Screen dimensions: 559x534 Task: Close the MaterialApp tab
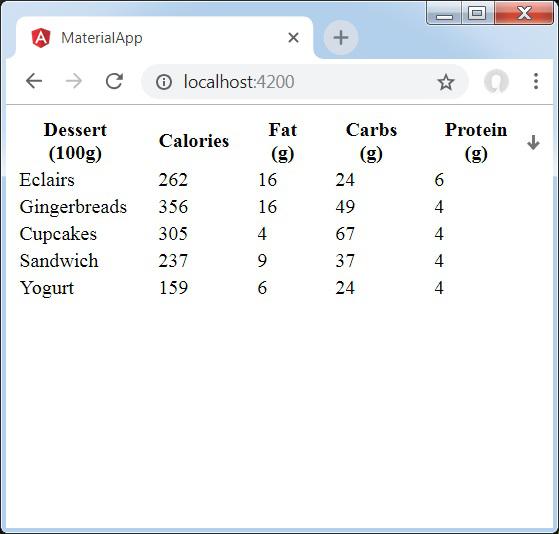tap(293, 37)
